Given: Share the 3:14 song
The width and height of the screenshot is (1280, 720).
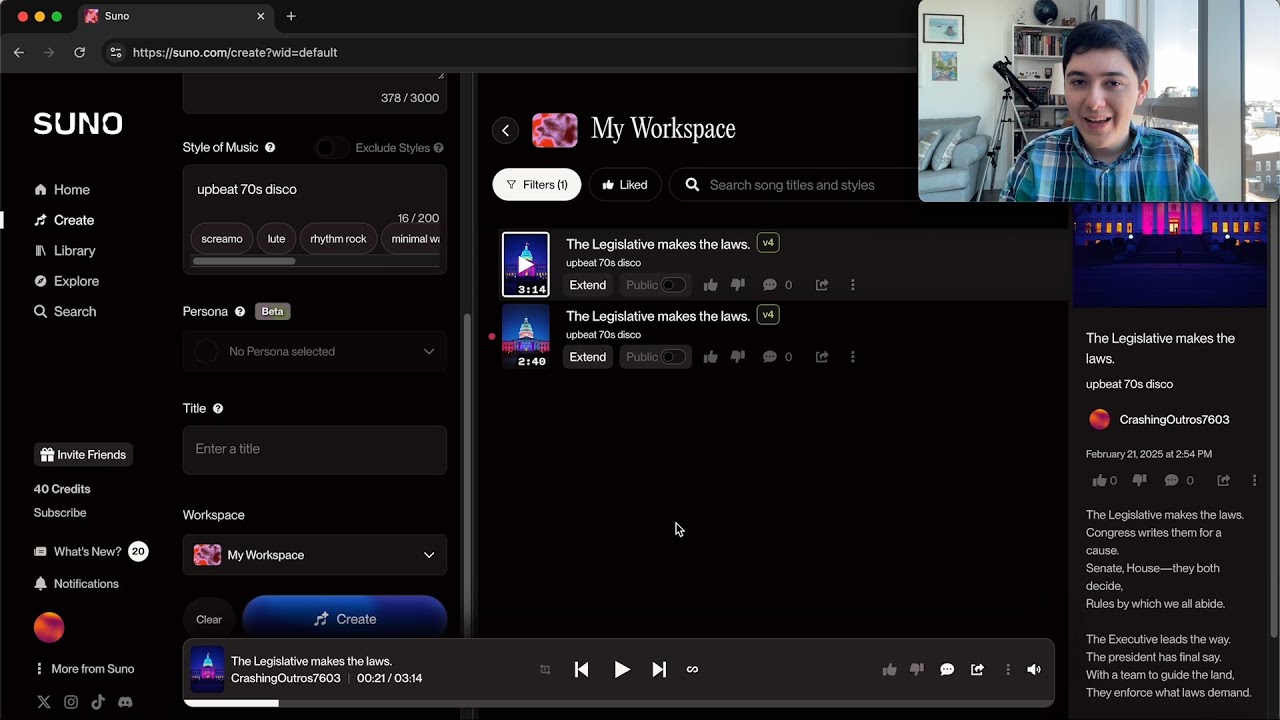Looking at the screenshot, I should [x=822, y=285].
